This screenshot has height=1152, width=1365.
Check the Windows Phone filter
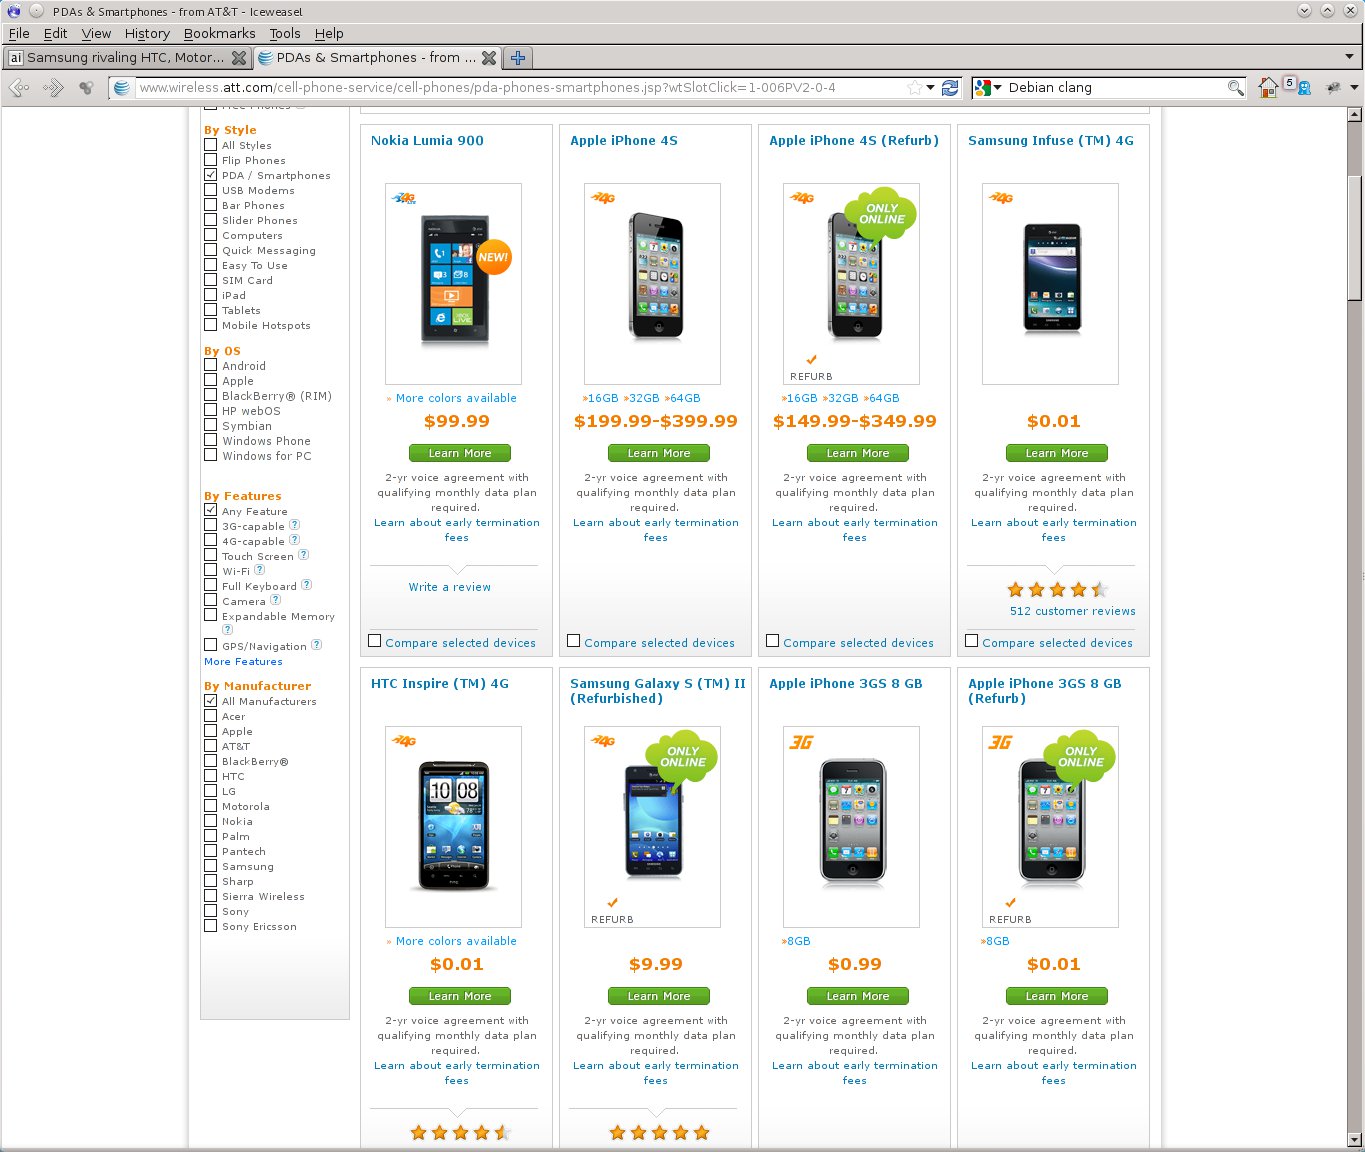tap(210, 441)
